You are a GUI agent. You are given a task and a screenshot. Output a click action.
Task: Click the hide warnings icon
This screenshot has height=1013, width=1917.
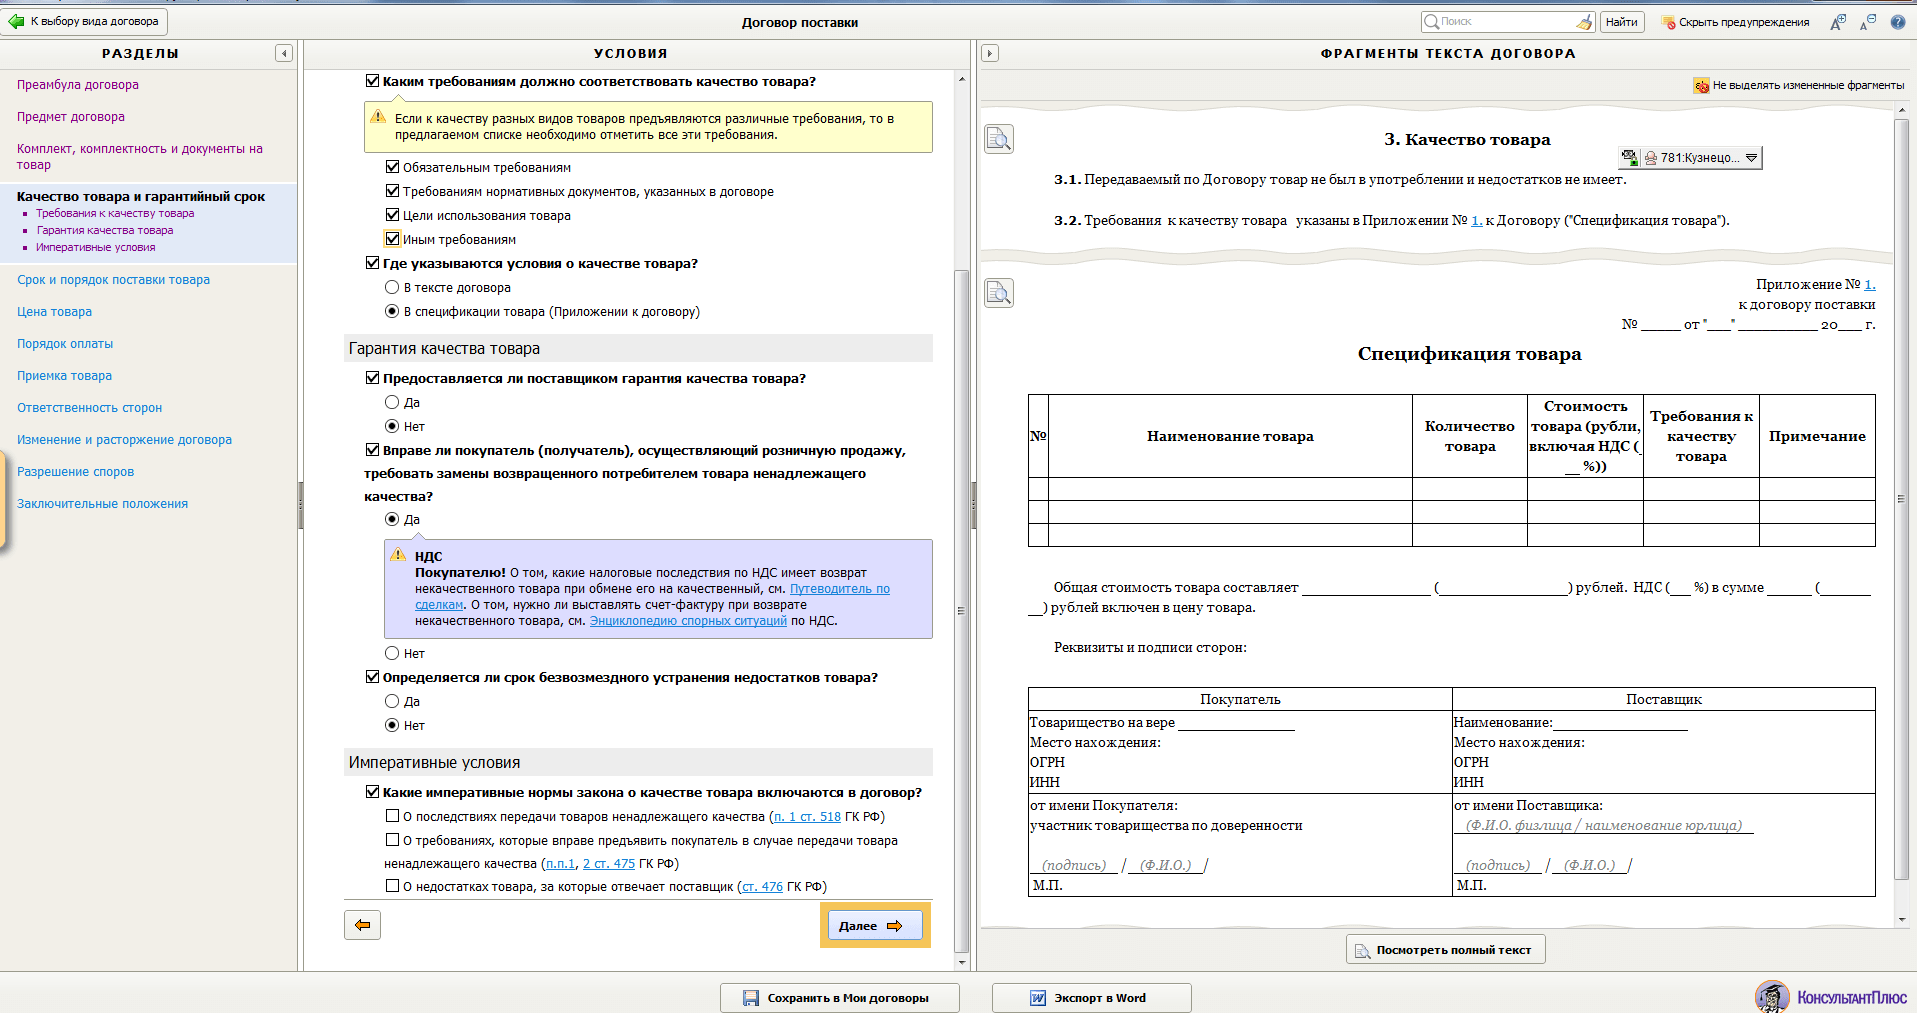click(1668, 22)
